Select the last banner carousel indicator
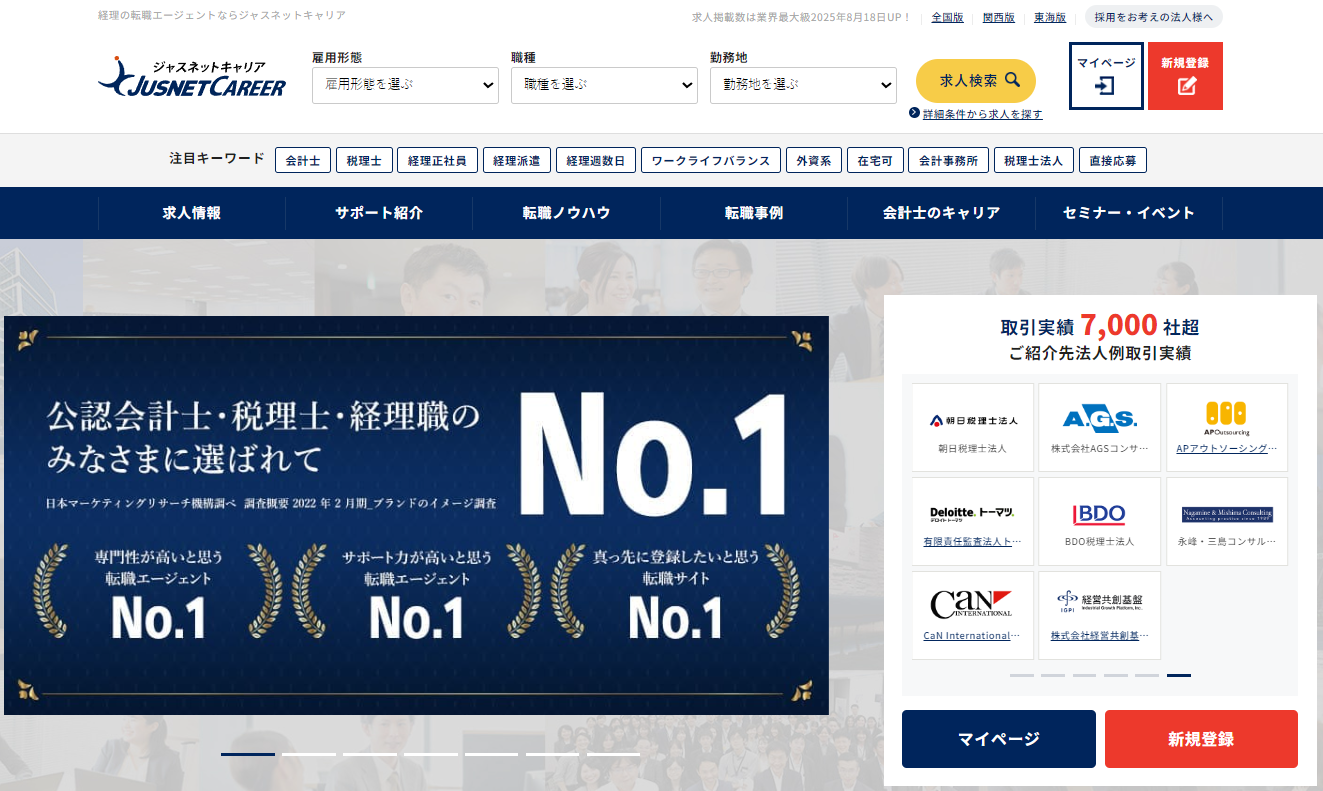1323x791 pixels. click(614, 754)
